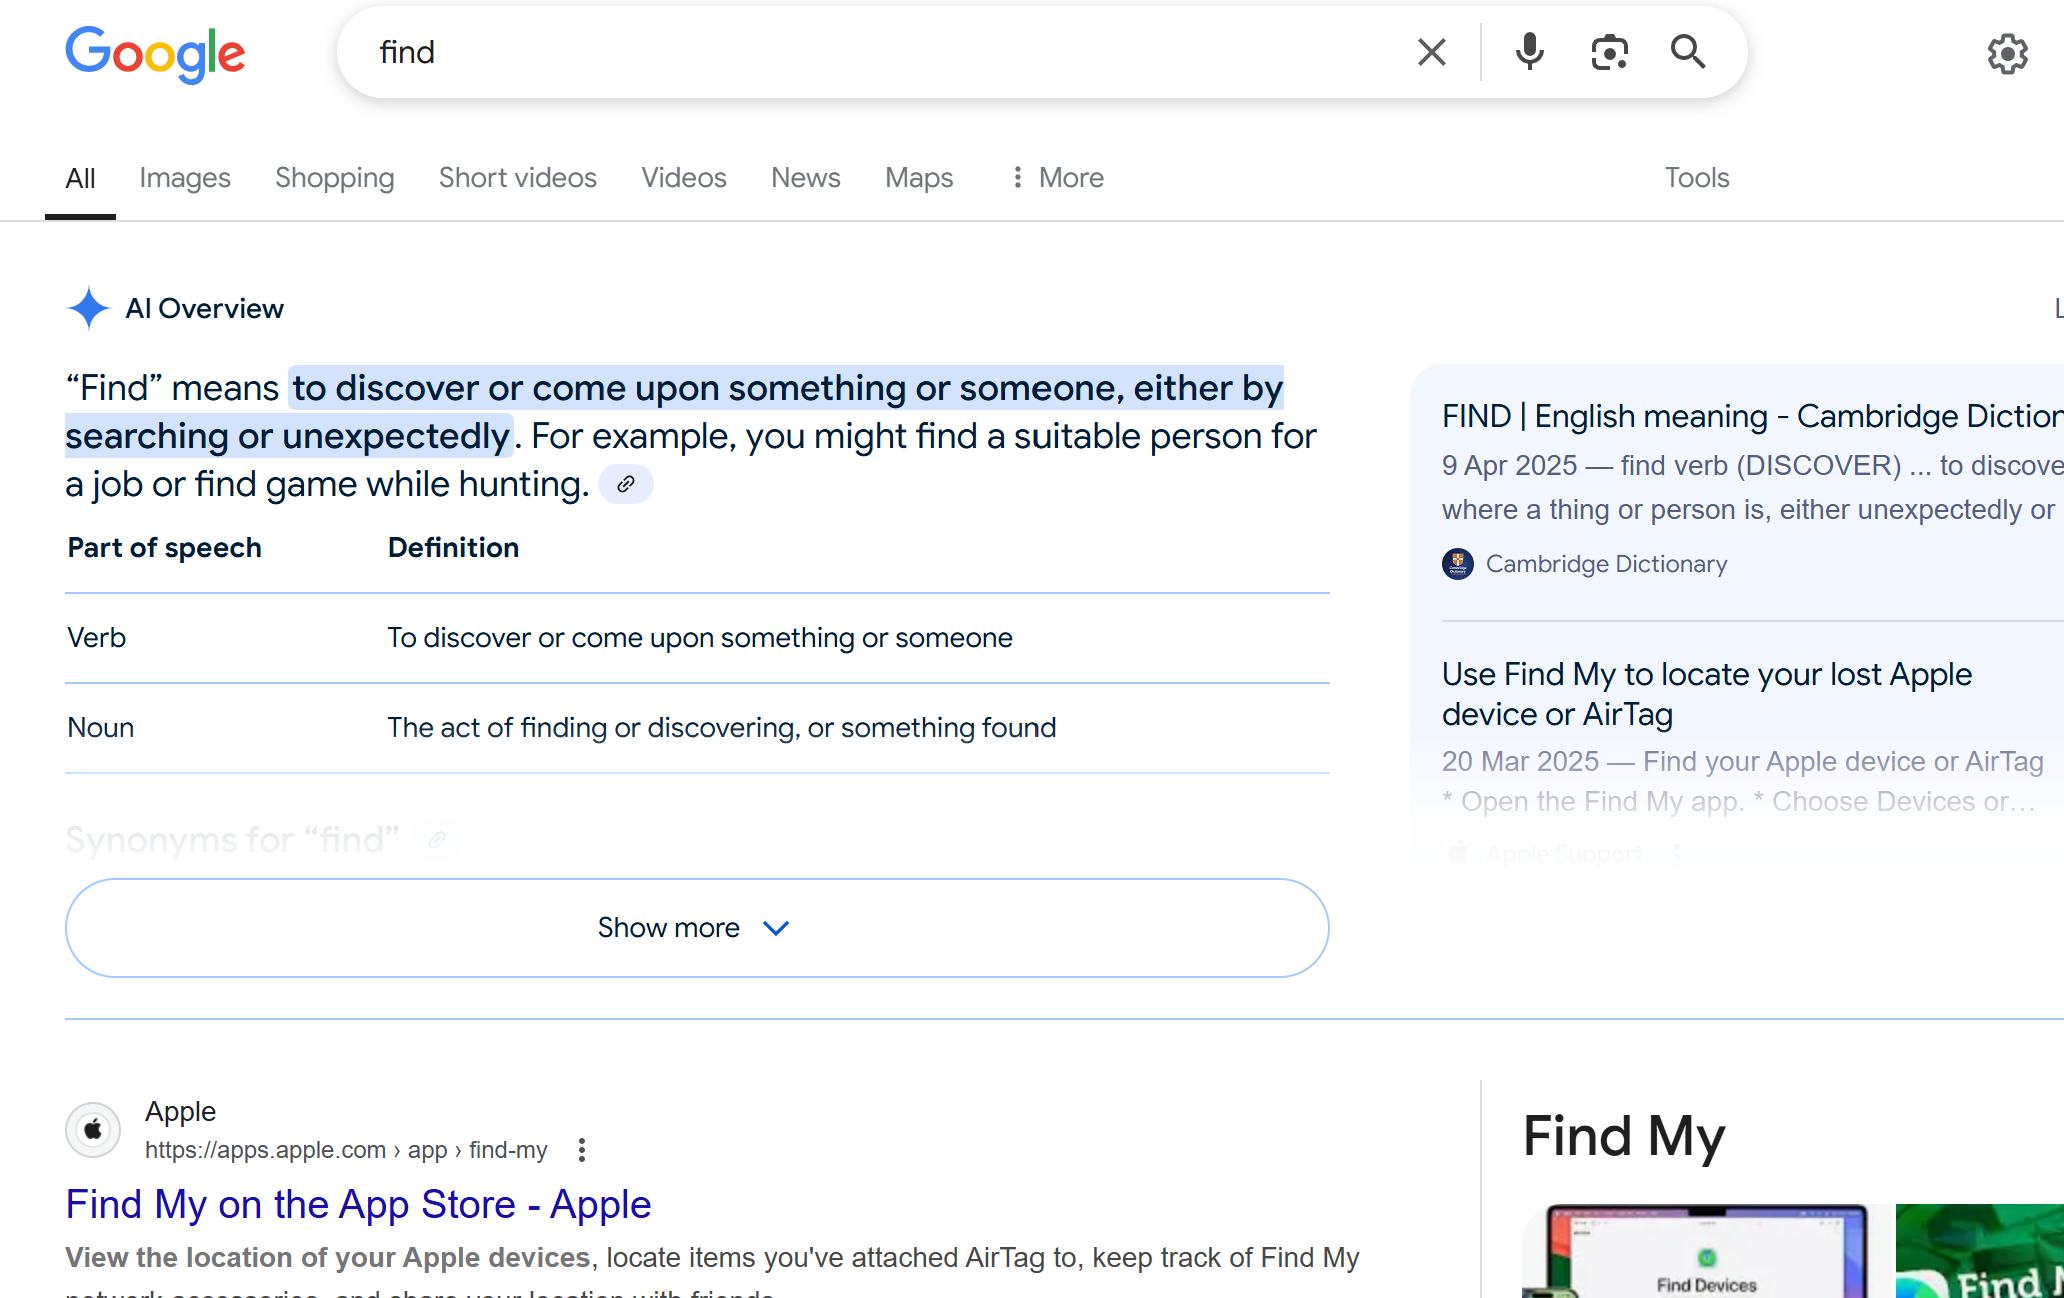This screenshot has width=2064, height=1298.
Task: Click the 9 Apr 2025 Cambridge snippet text
Action: coord(1752,487)
